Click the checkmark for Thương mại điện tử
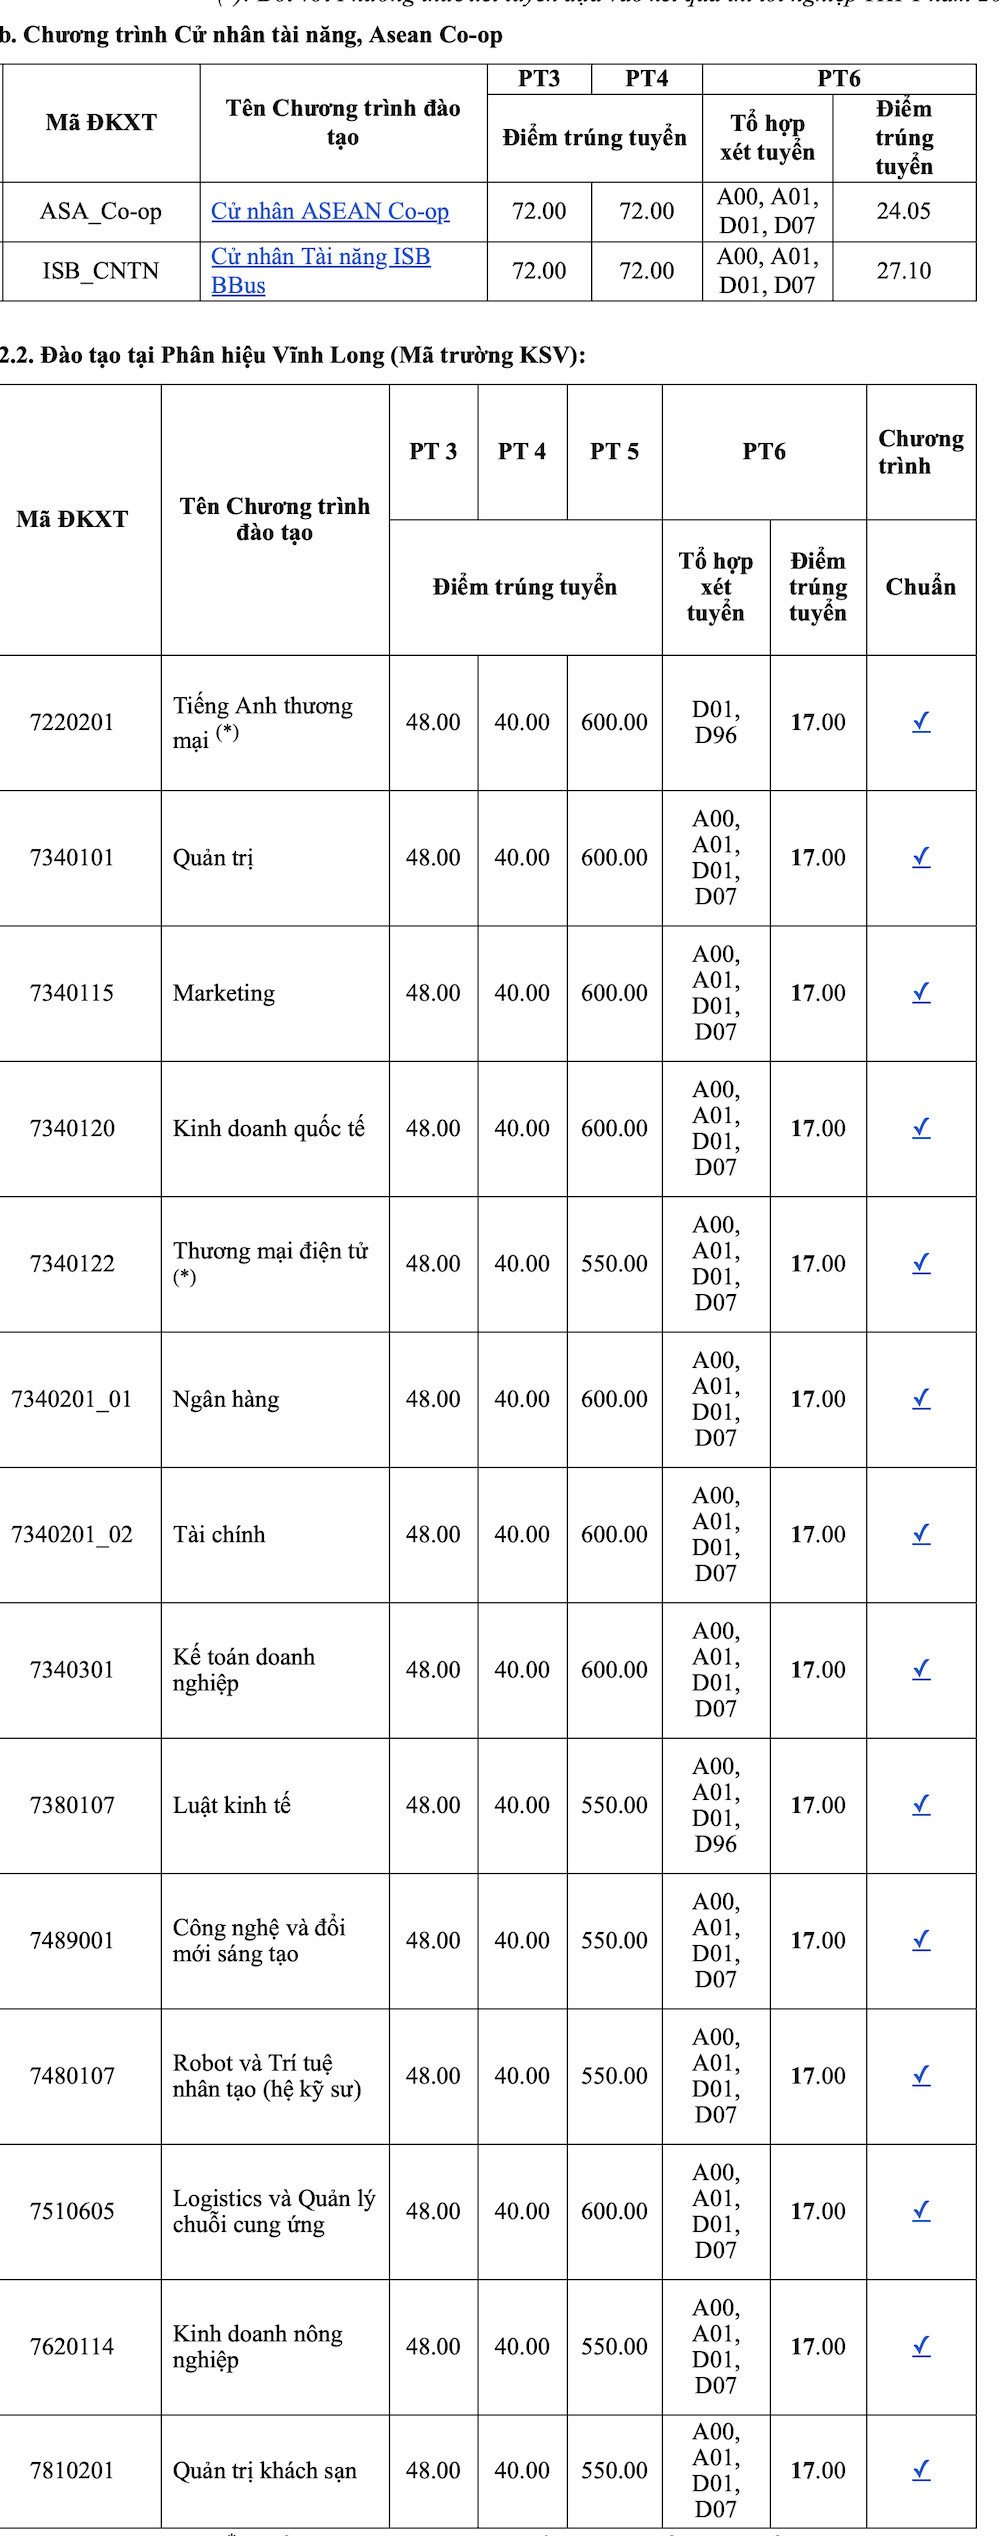1000x2536 pixels. tap(921, 1264)
